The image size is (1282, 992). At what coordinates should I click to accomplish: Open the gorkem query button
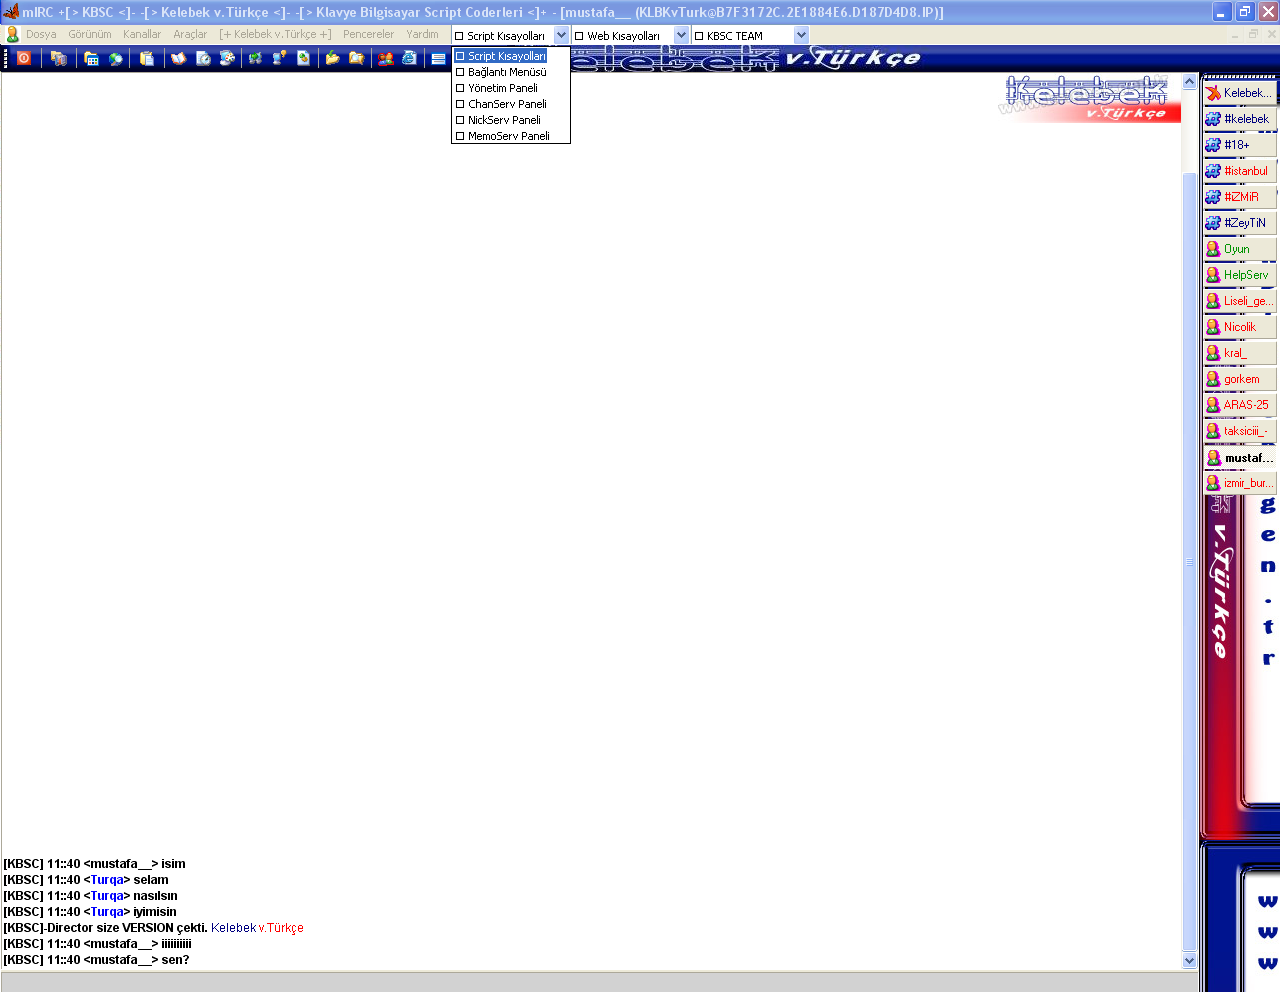1240,379
